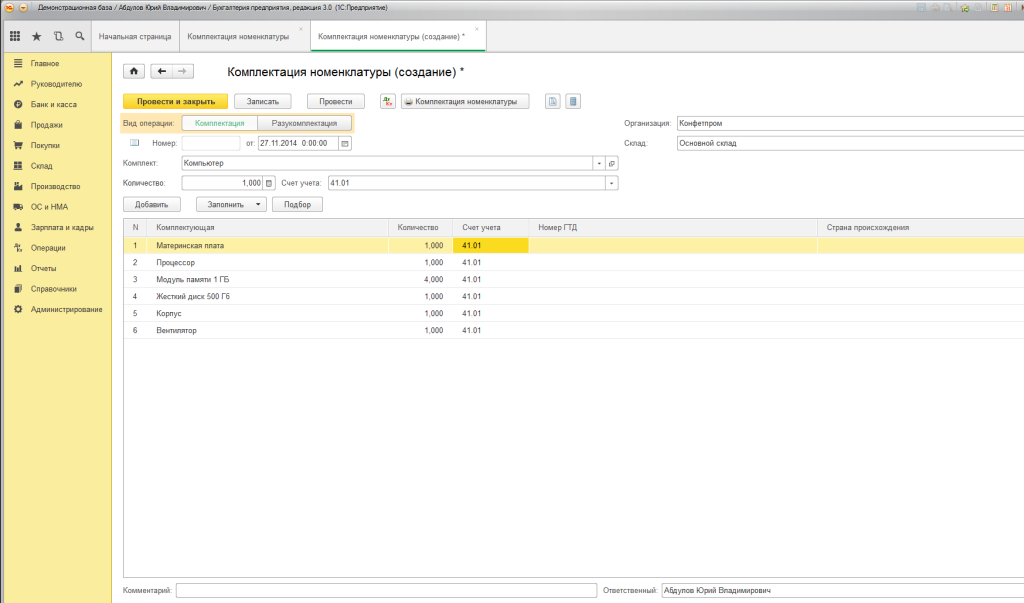This screenshot has height=603, width=1024.
Task: Open the Заполнить dropdown button
Action: (x=231, y=204)
